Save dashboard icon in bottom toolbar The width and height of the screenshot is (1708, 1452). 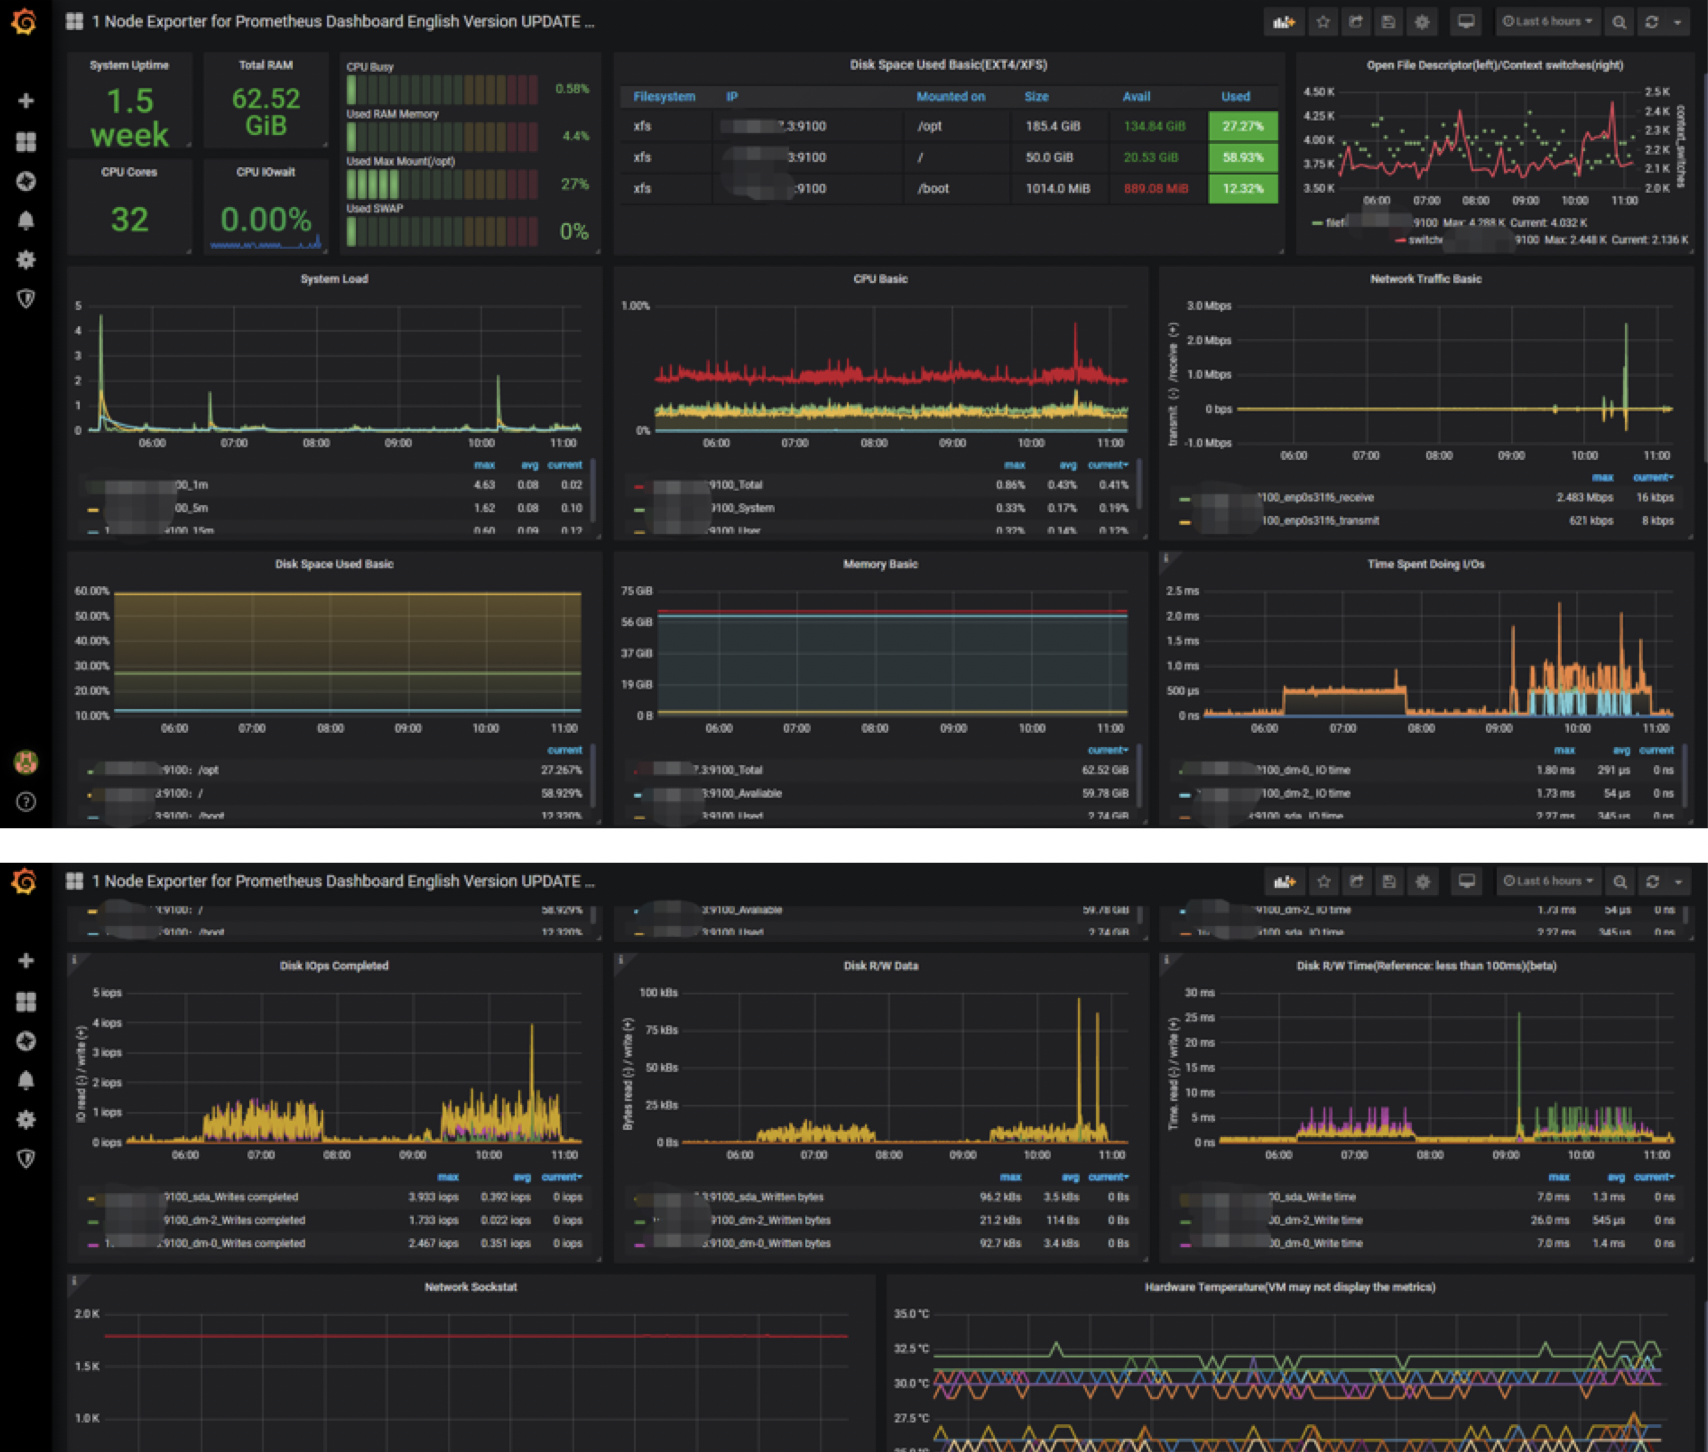click(1388, 881)
